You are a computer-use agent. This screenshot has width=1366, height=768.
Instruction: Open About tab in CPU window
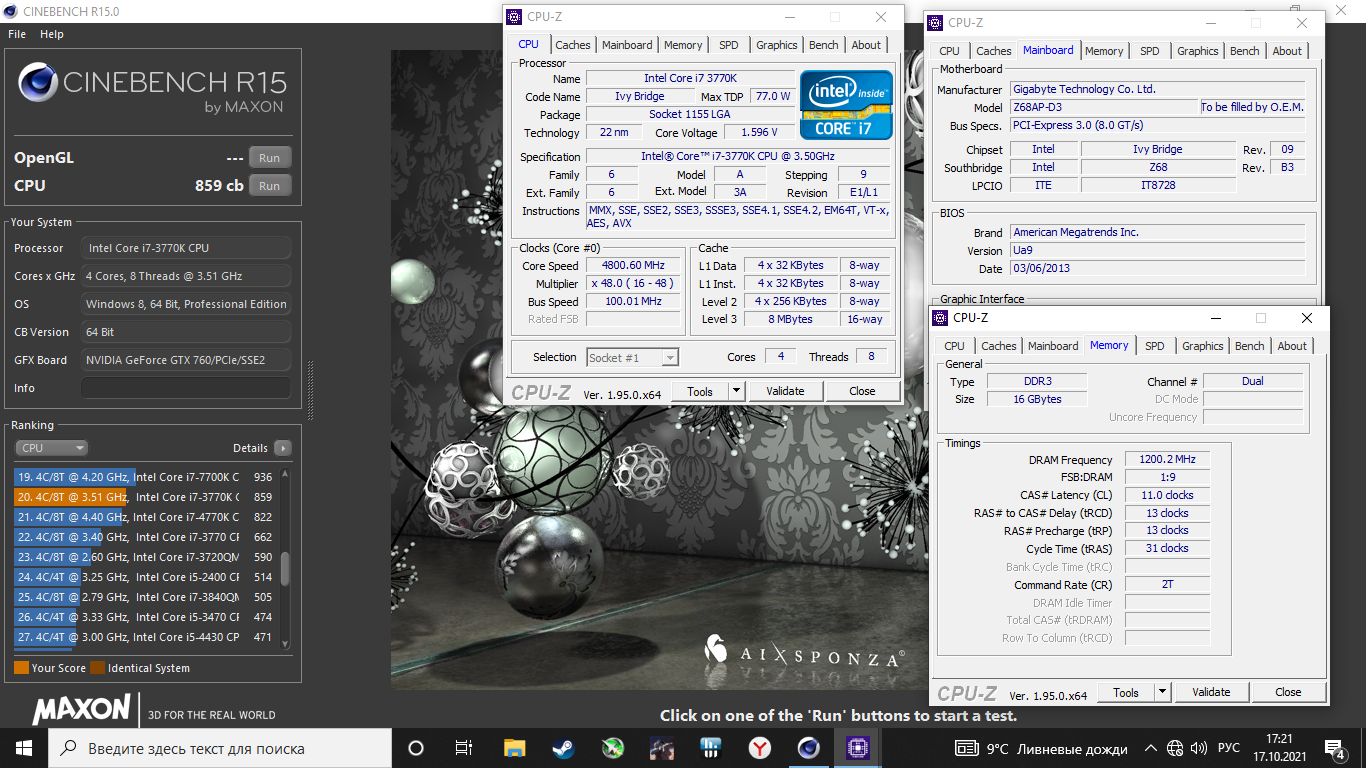point(866,45)
